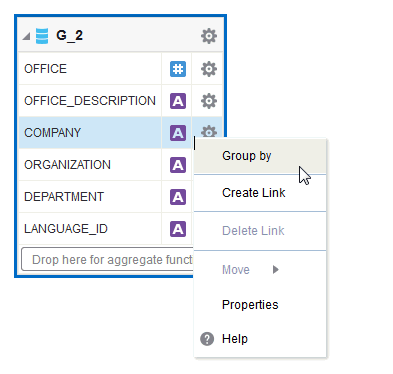The image size is (393, 374).
Task: Click the OFFICE numeric data type icon
Action: [x=178, y=69]
